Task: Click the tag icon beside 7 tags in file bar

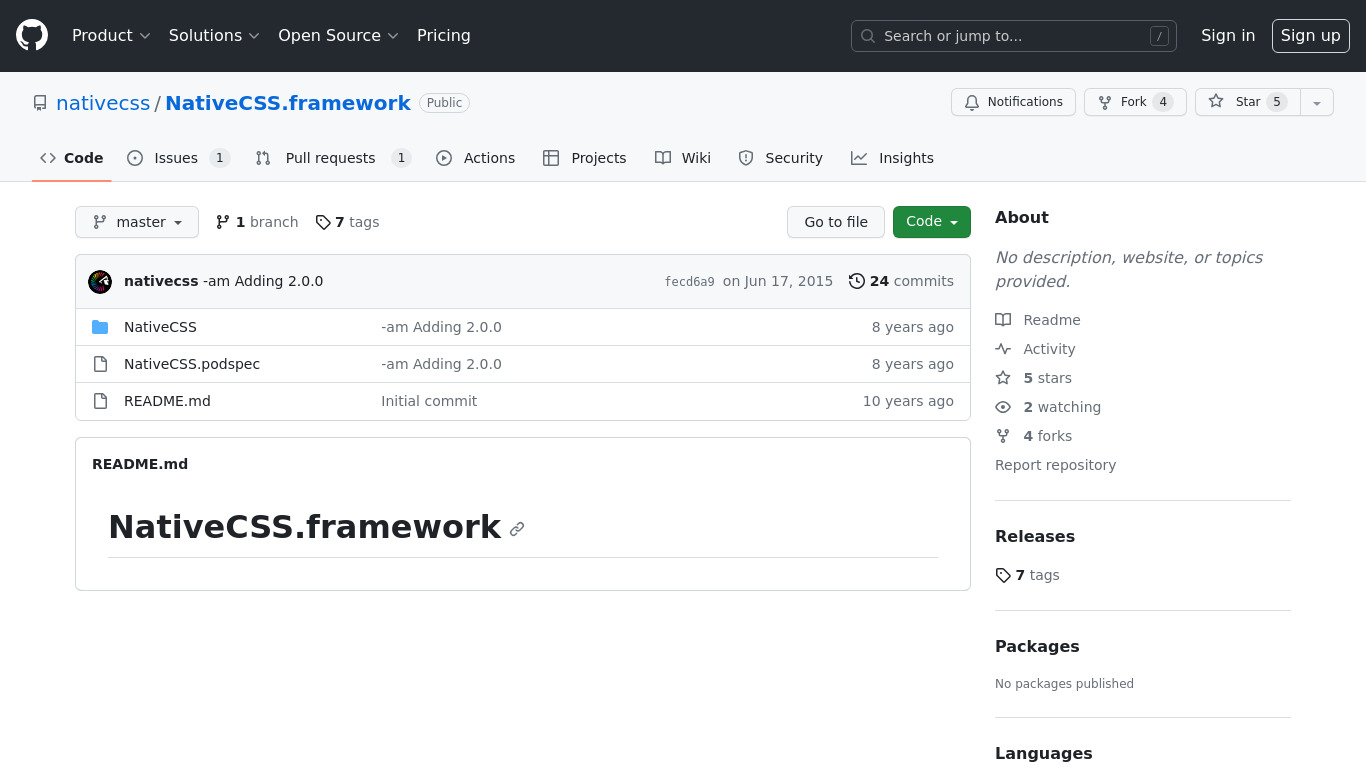Action: click(x=323, y=222)
